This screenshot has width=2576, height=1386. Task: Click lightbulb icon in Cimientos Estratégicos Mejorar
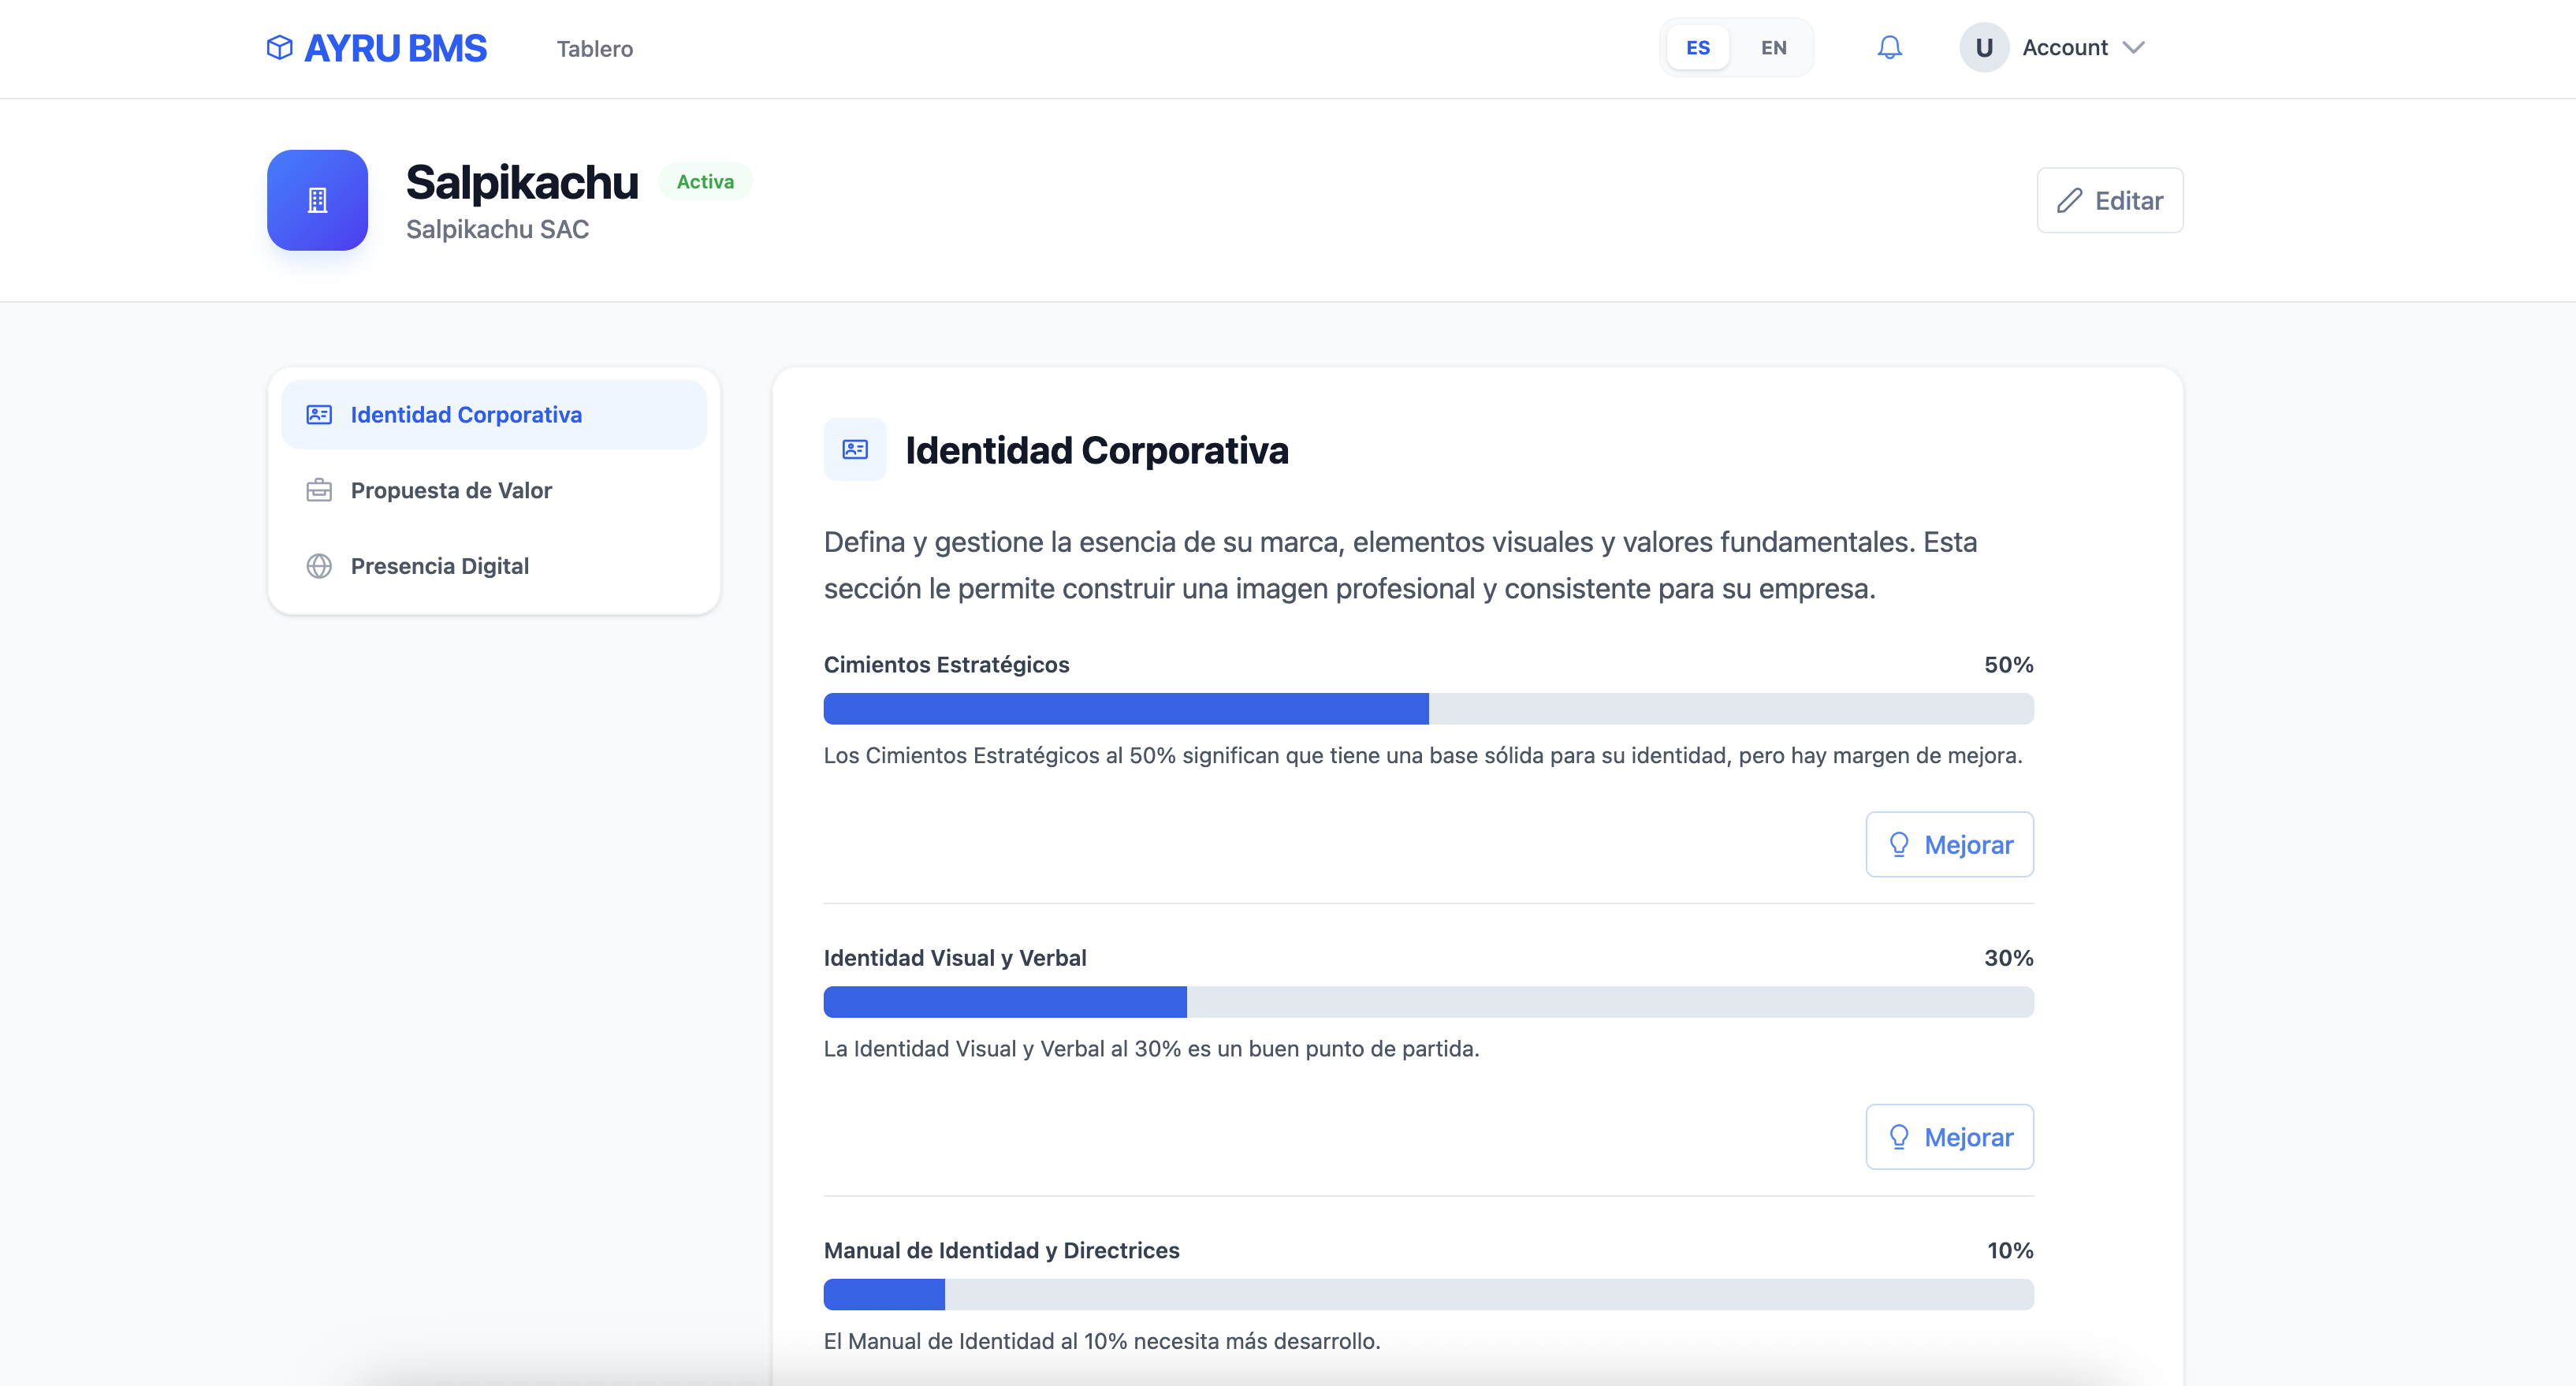1898,845
